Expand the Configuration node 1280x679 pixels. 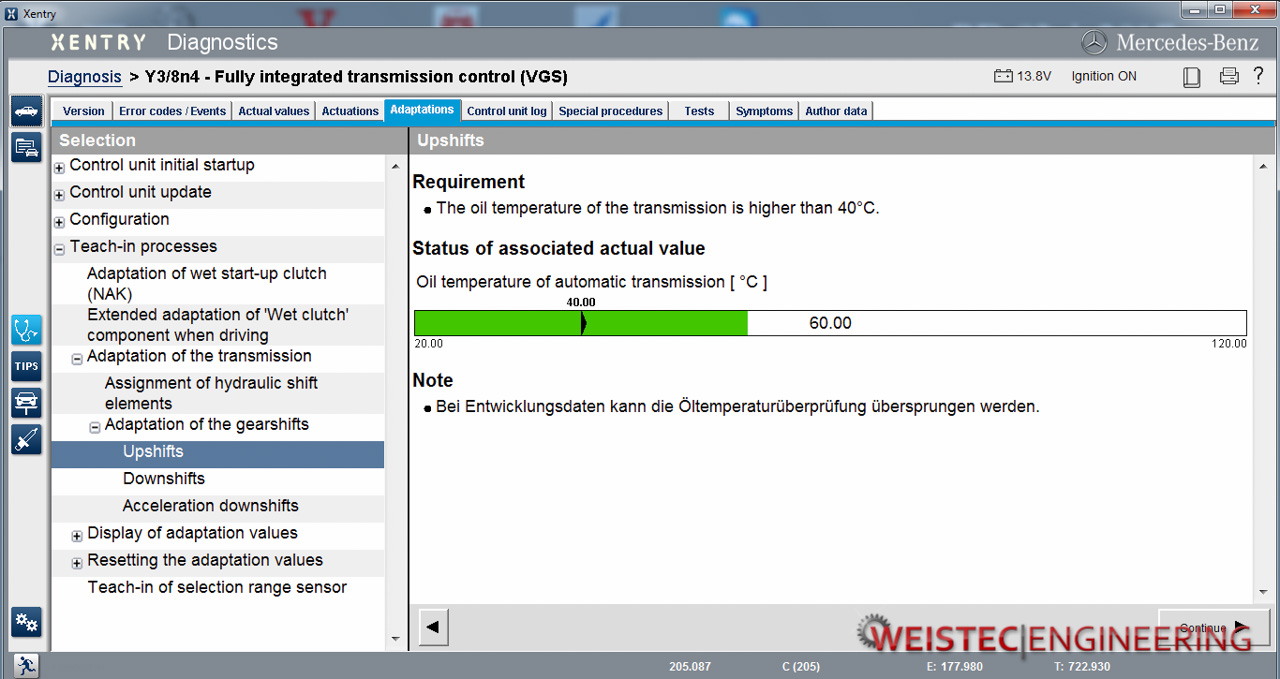tap(59, 222)
